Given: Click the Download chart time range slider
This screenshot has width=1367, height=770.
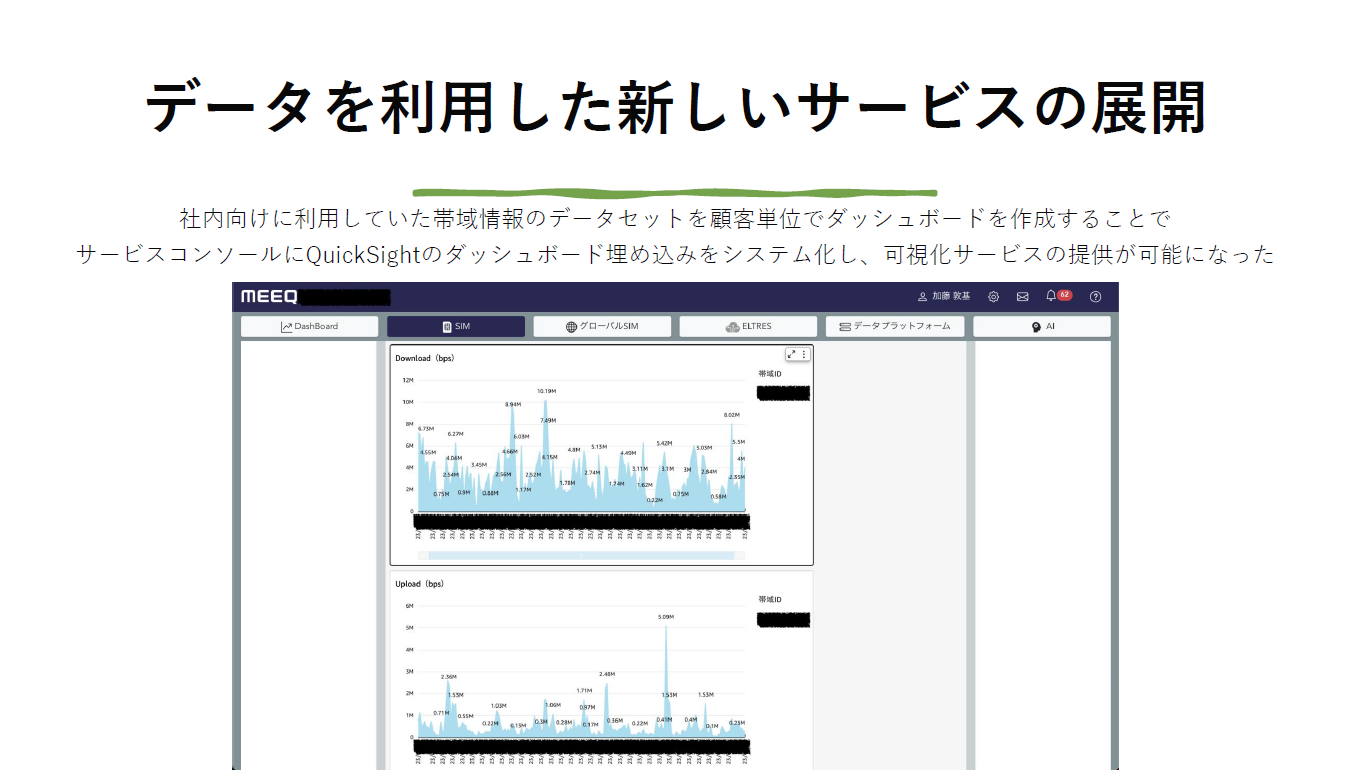Looking at the screenshot, I should click(581, 555).
